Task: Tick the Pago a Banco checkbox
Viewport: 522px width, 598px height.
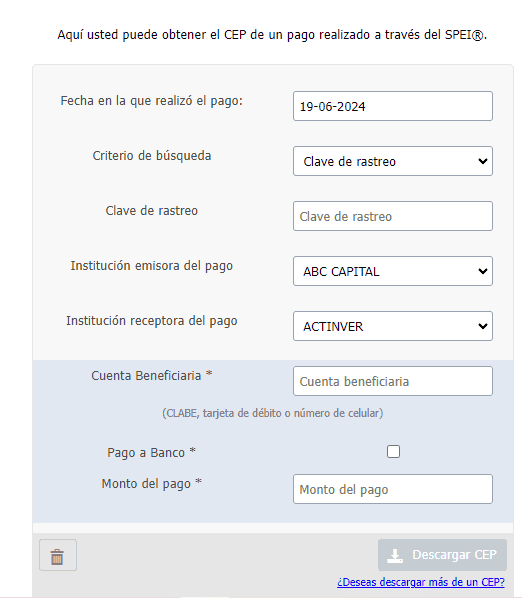Action: point(393,452)
